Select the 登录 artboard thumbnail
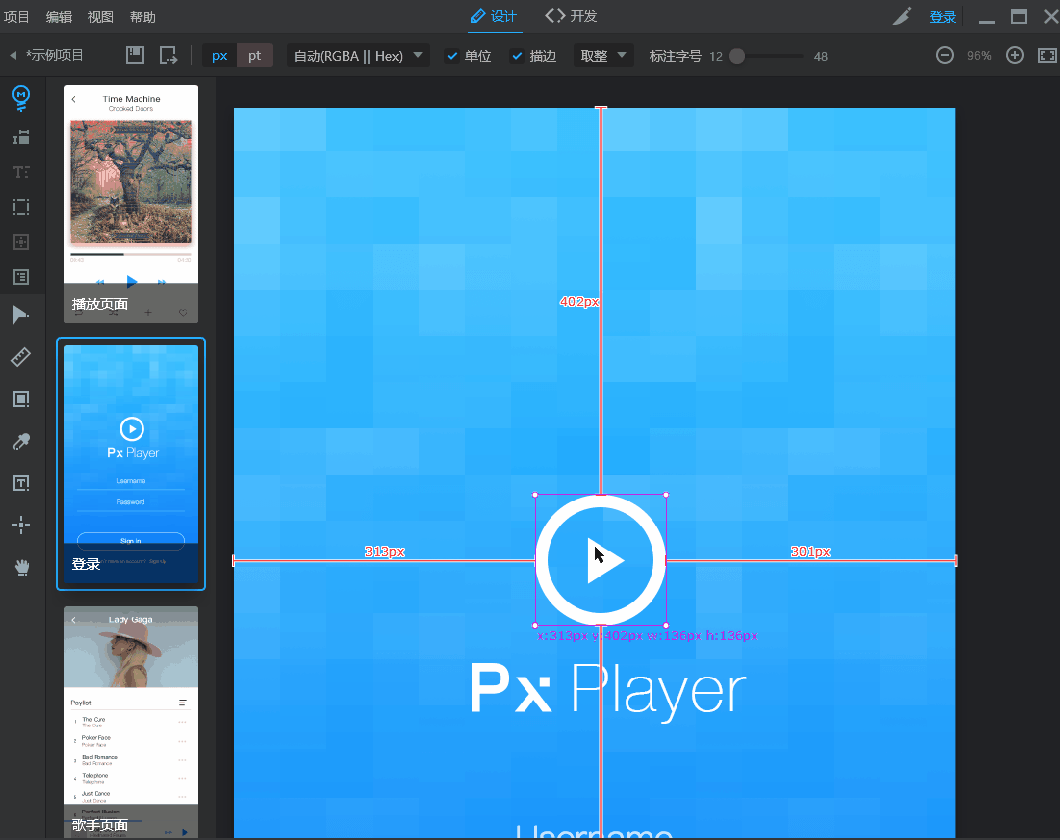 pyautogui.click(x=131, y=464)
